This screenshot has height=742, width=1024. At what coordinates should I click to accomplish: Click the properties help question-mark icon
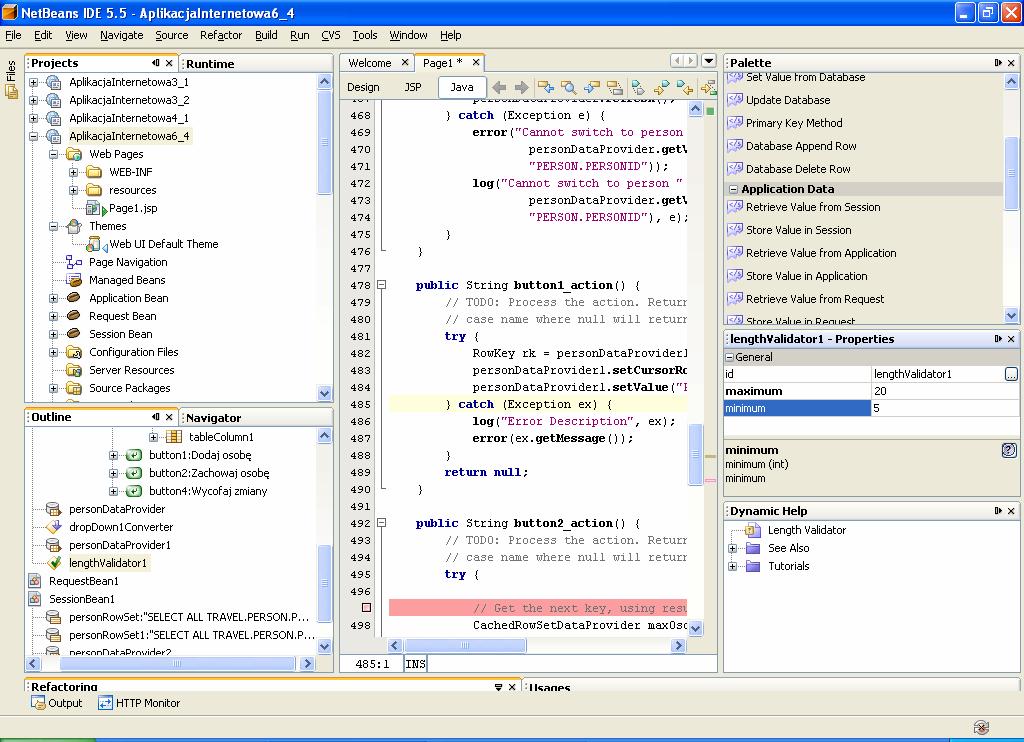[x=1009, y=450]
